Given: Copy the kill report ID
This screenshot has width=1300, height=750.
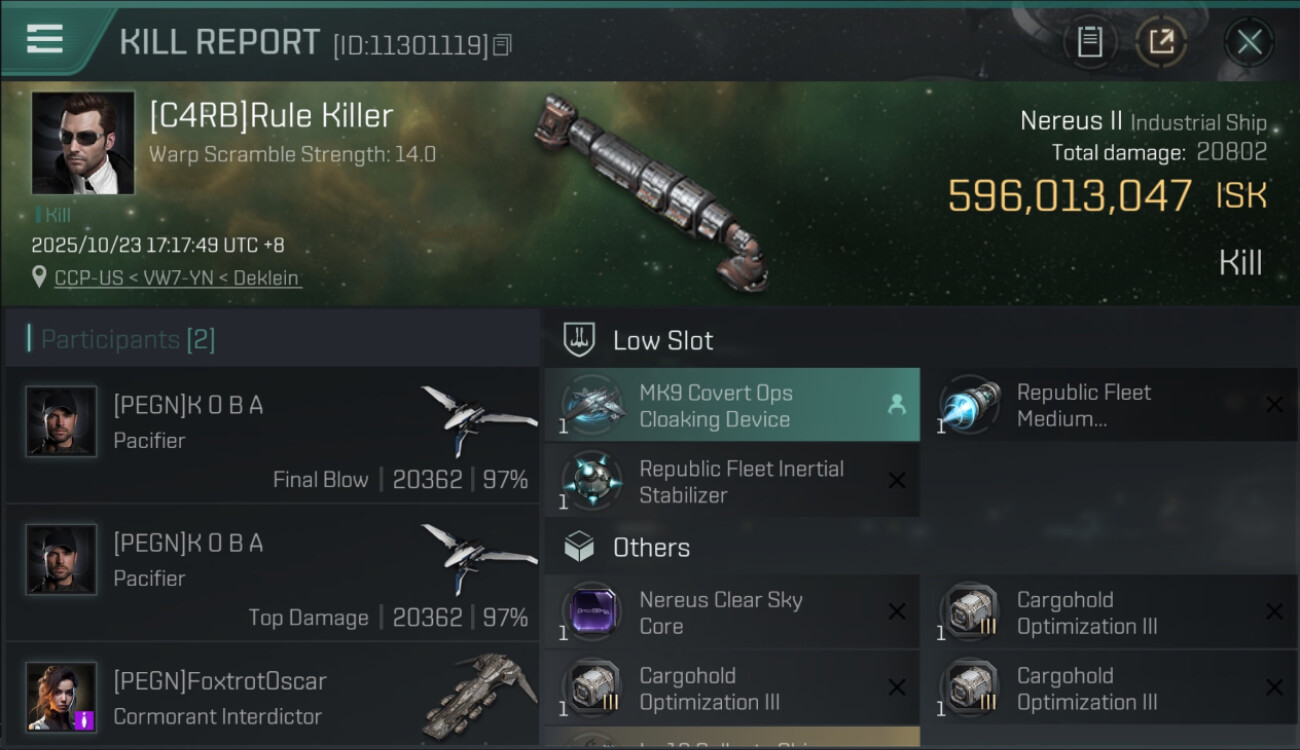Looking at the screenshot, I should (502, 44).
